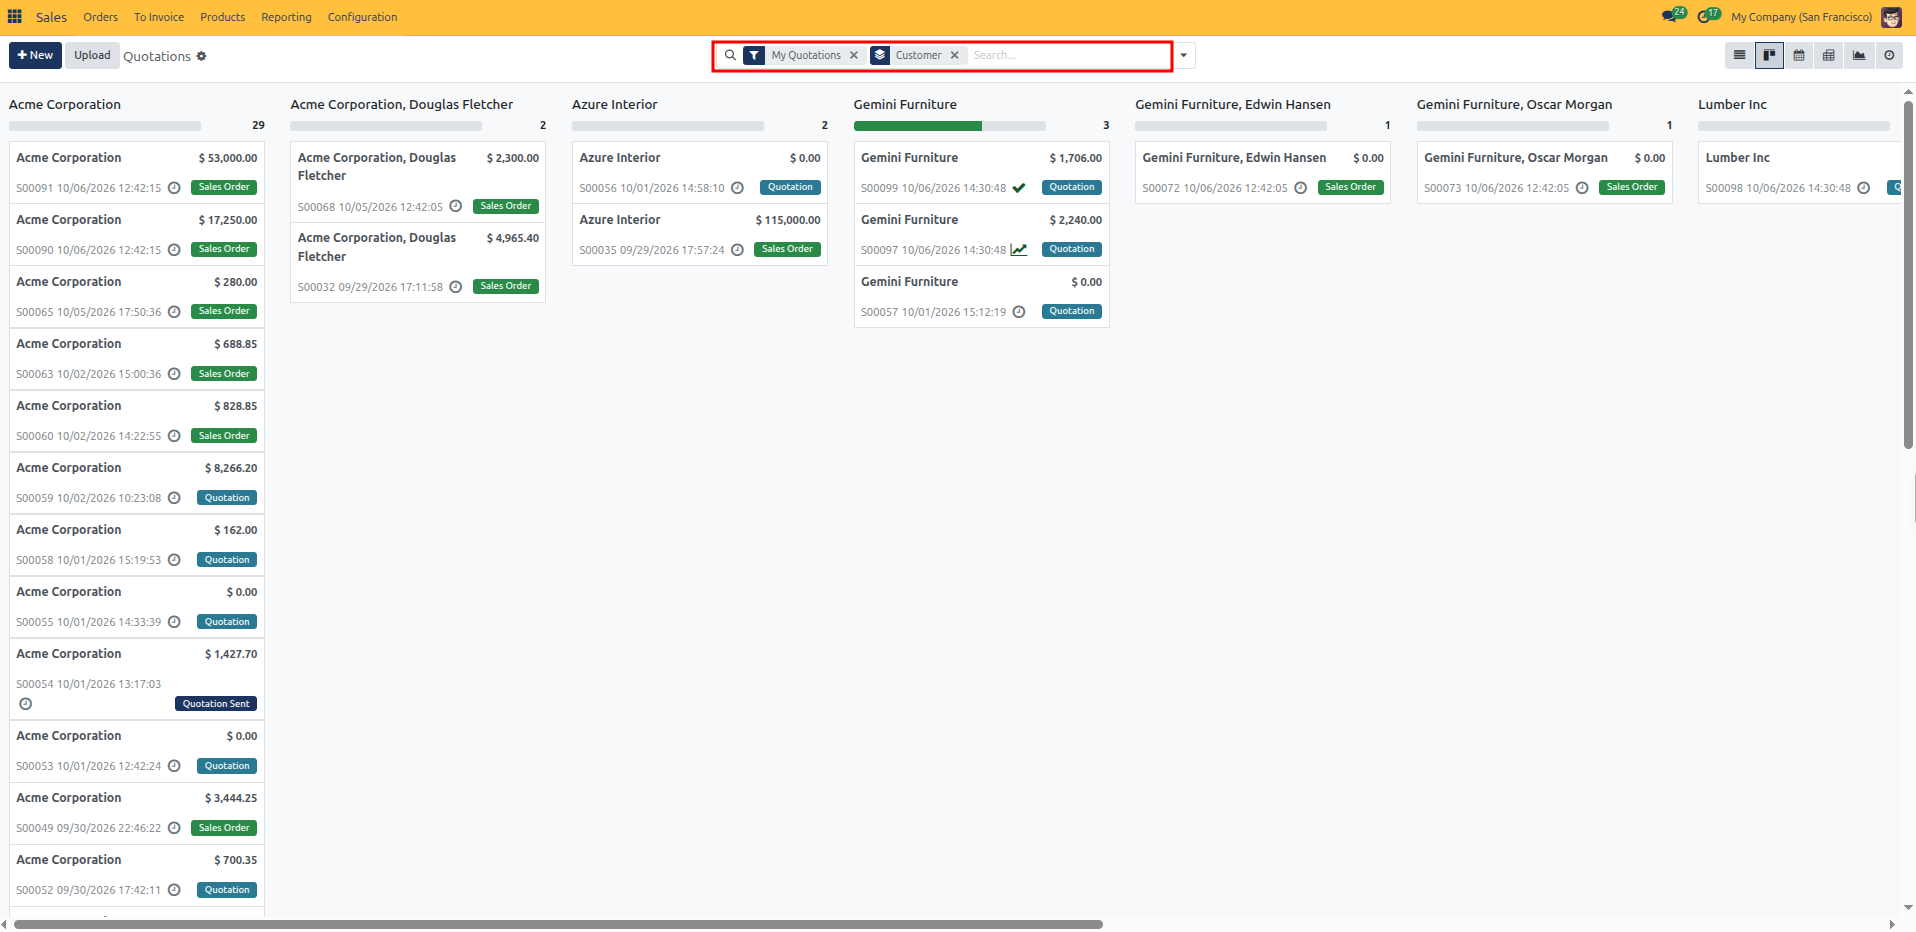Open the company switcher My Company (San Francisco)
Viewport: 1916px width, 932px height.
[x=1801, y=17]
